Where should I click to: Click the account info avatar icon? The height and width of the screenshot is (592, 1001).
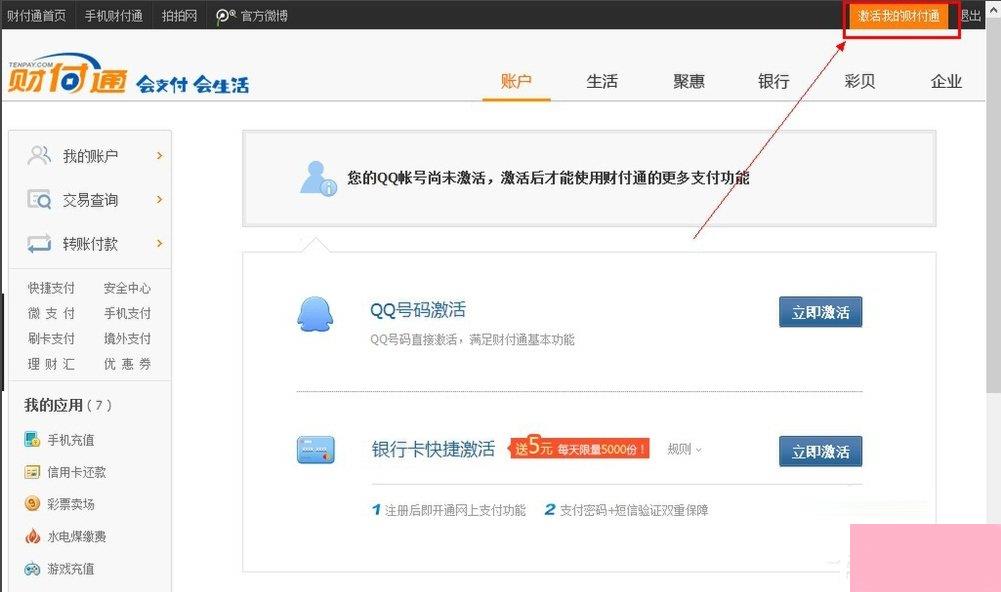pyautogui.click(x=318, y=178)
